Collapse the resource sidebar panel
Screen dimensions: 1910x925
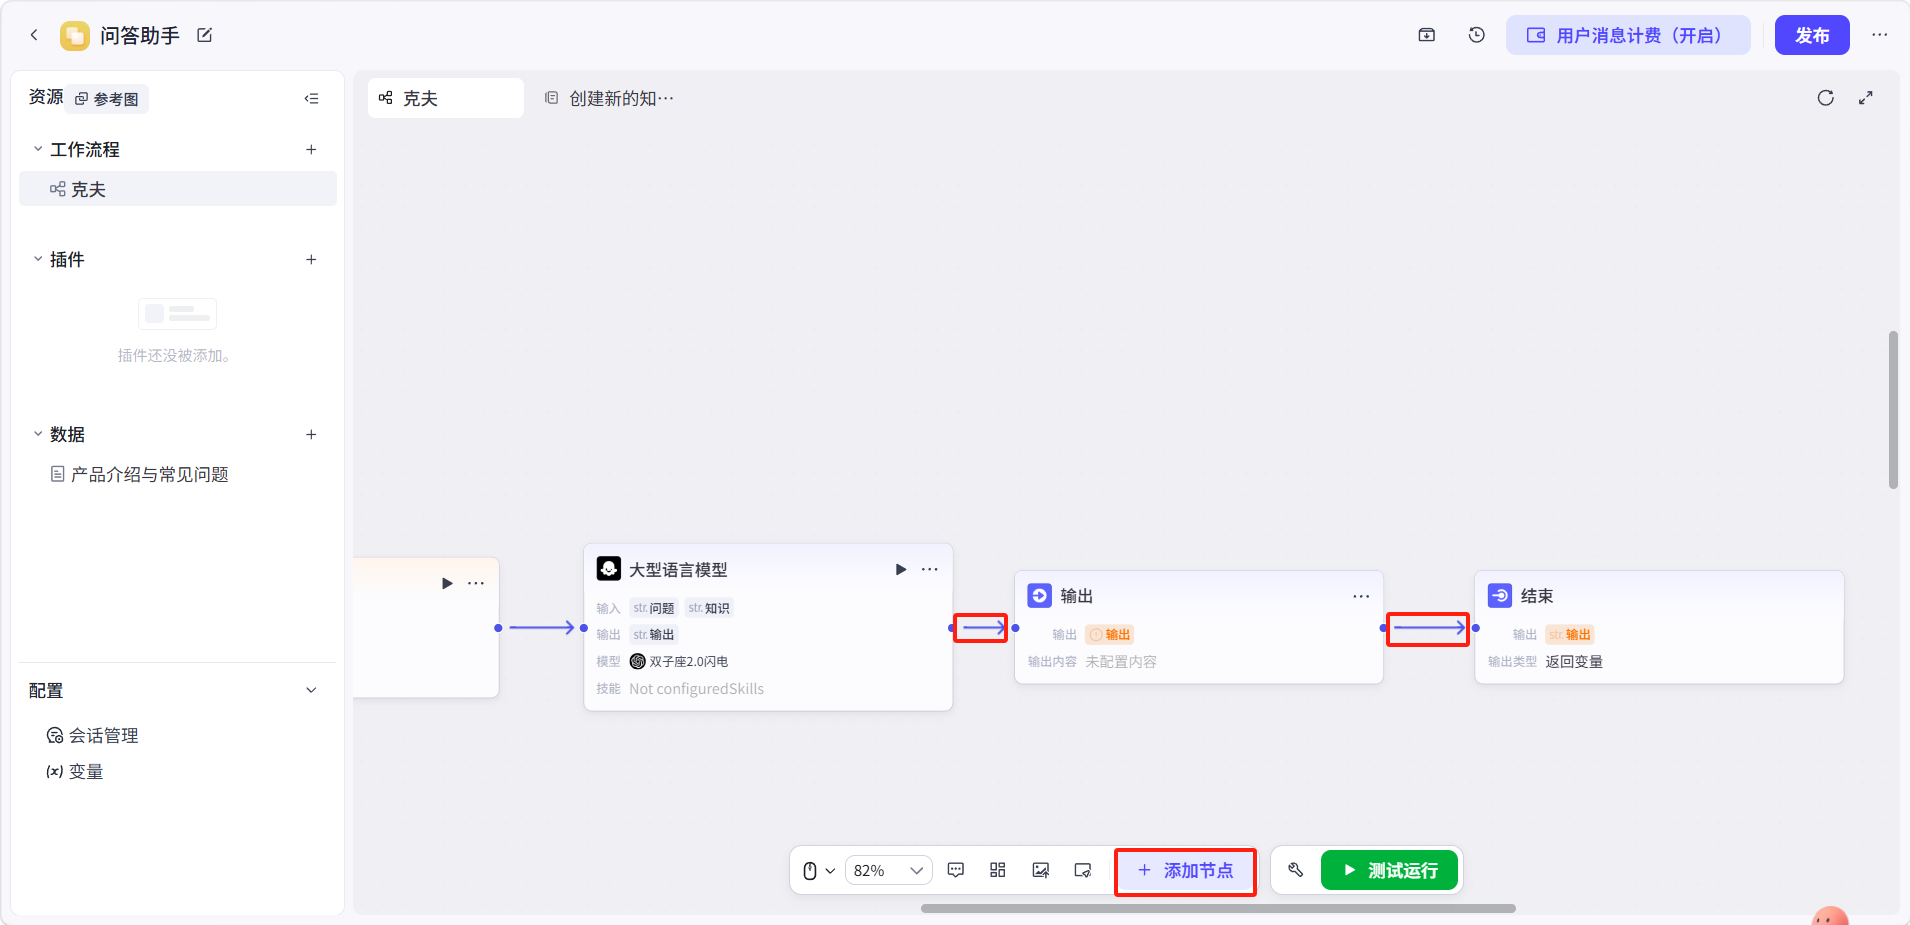click(312, 98)
